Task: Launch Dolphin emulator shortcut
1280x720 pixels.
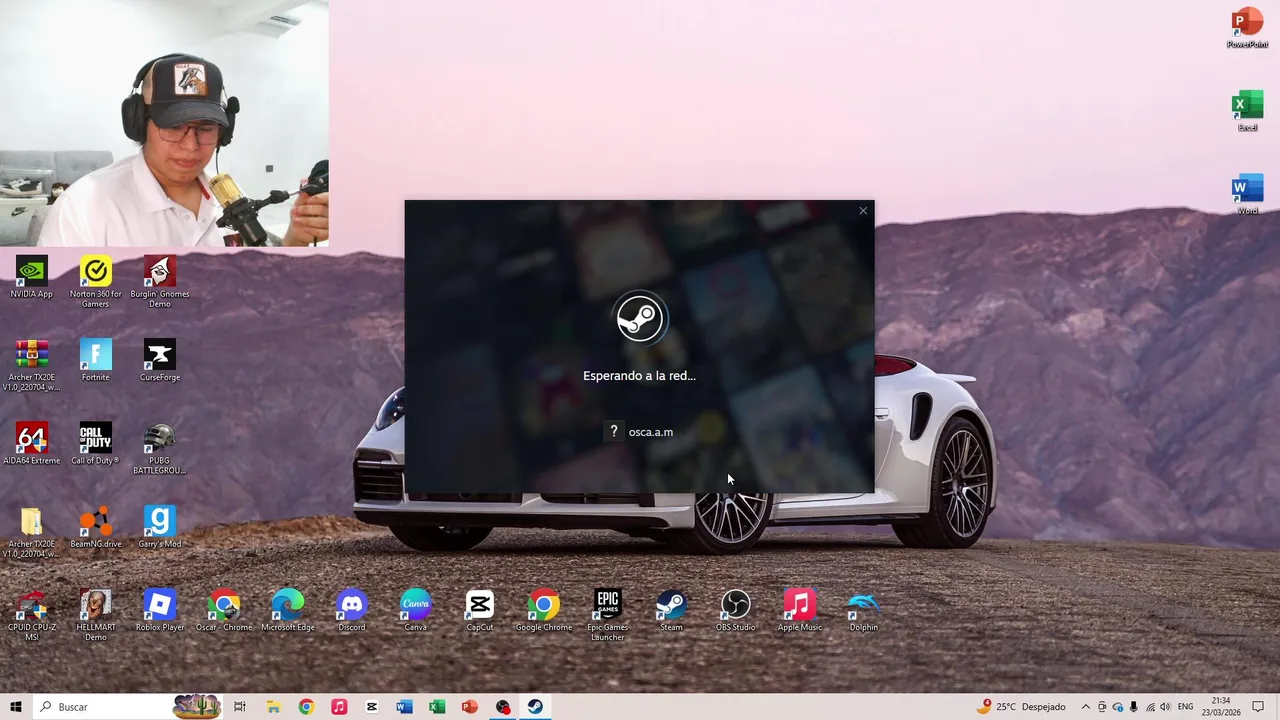Action: tap(864, 610)
